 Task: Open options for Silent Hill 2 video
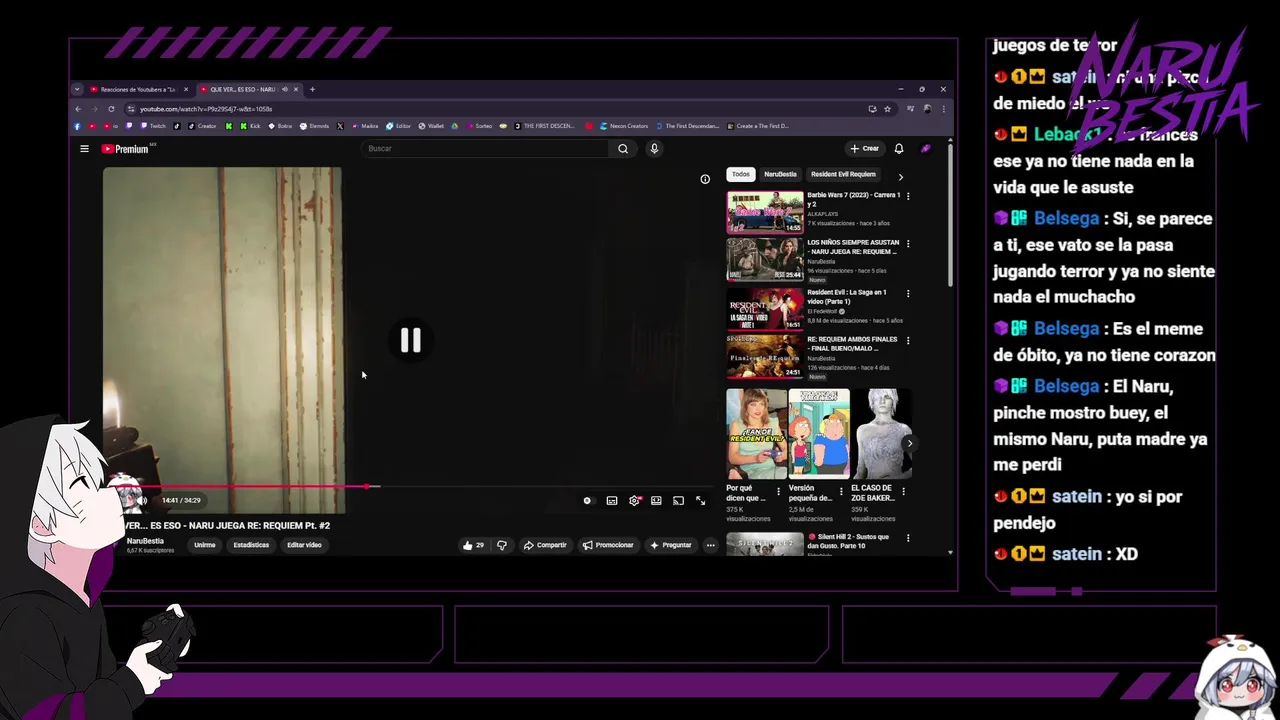[x=908, y=538]
